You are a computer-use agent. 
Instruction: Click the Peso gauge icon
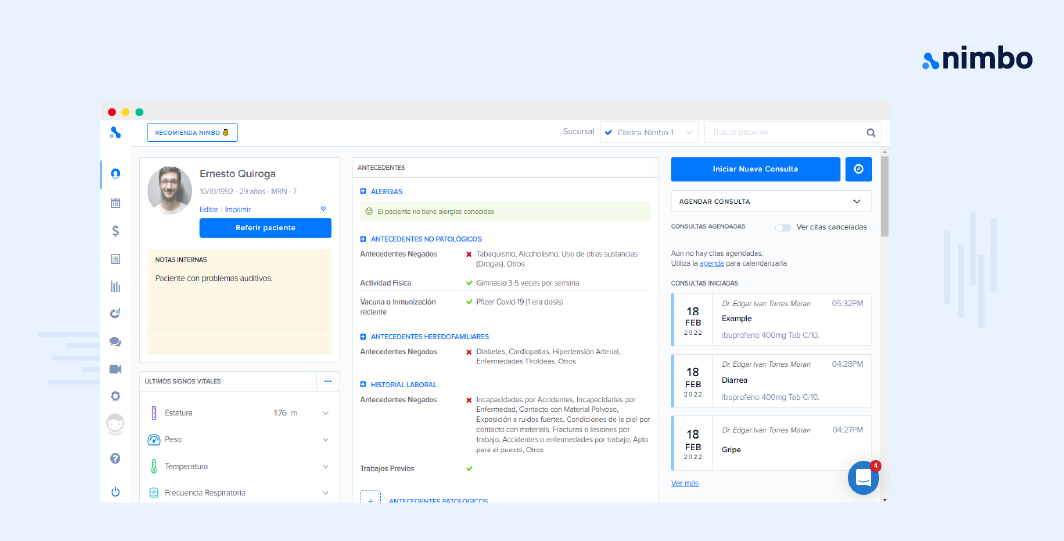pos(153,440)
